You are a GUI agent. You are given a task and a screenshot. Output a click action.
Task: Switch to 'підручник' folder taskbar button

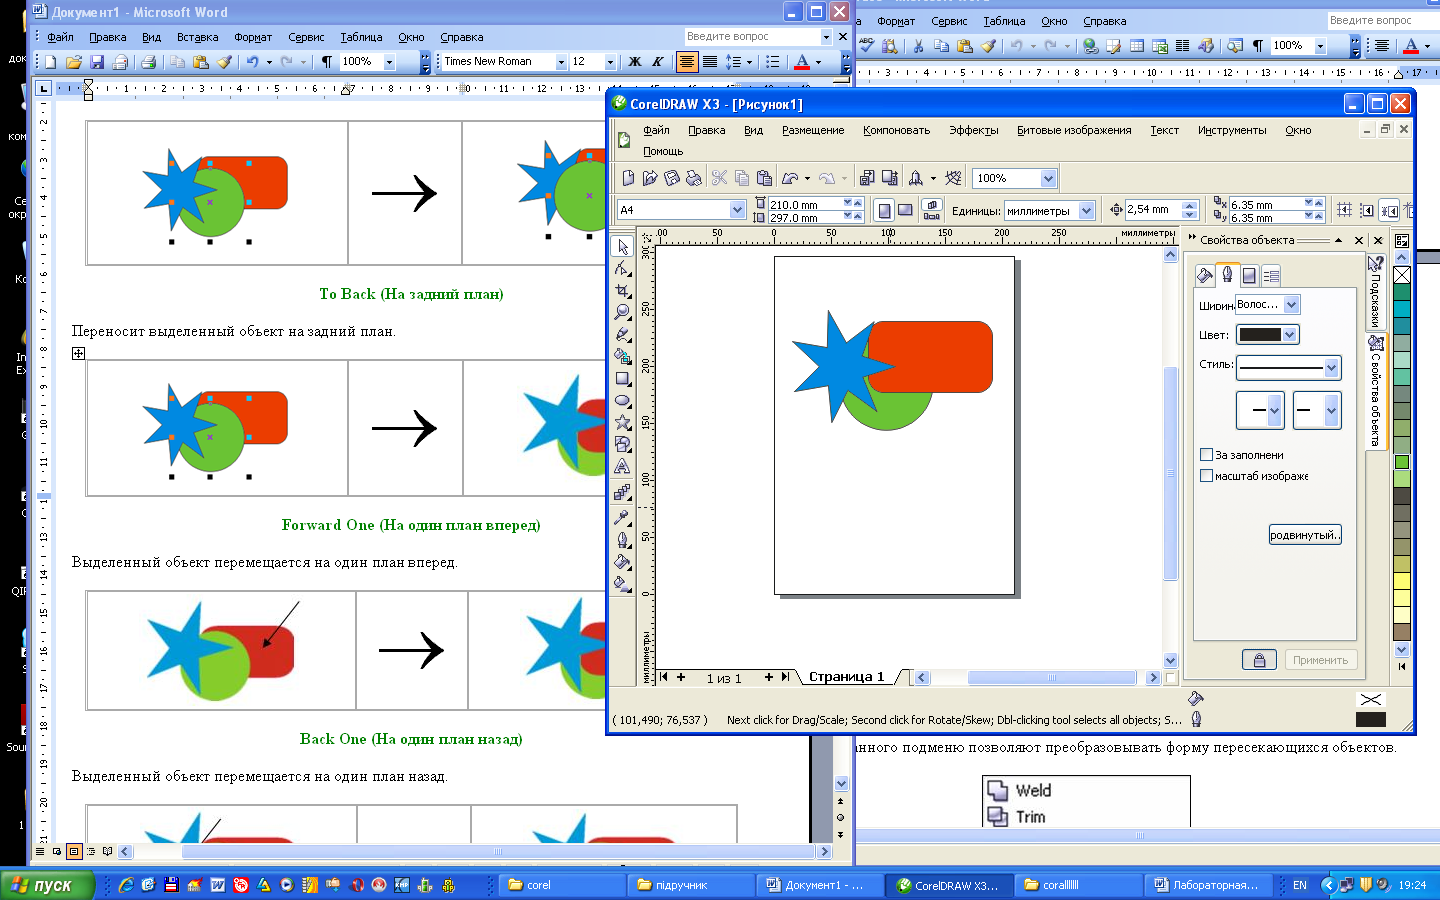coord(690,885)
